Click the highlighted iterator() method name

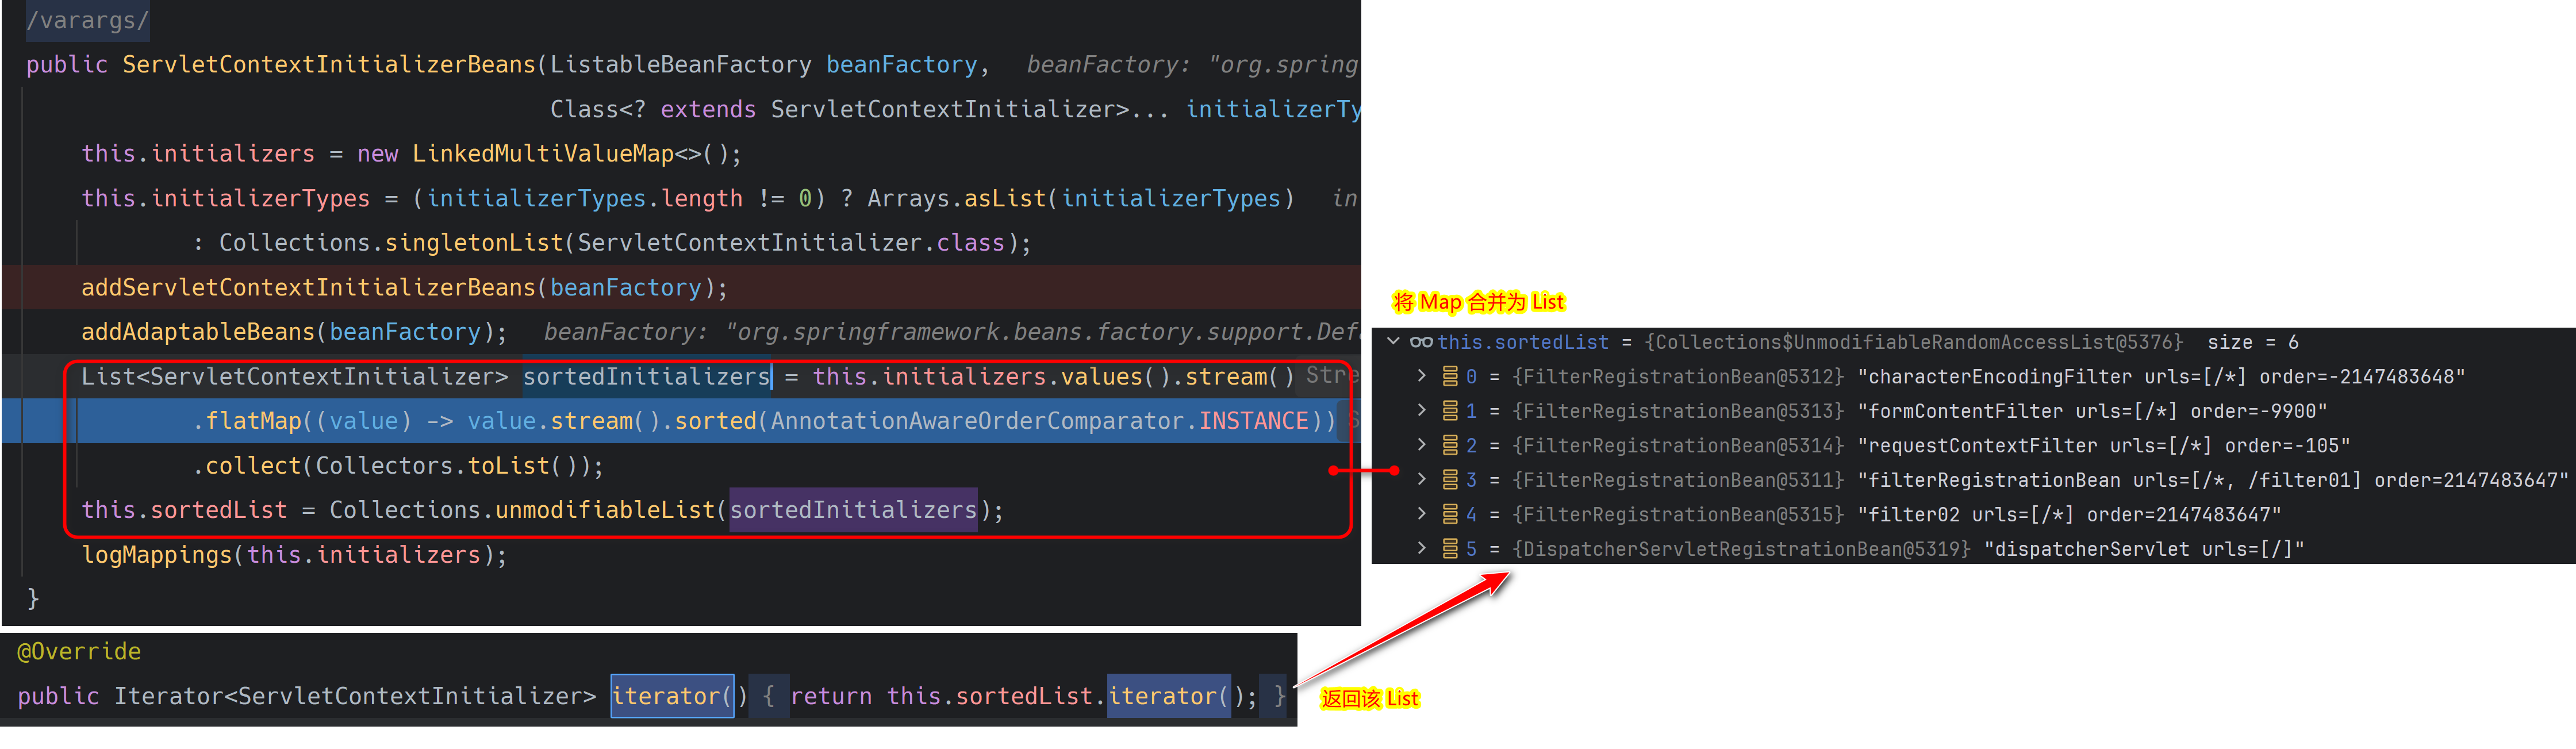click(x=672, y=696)
